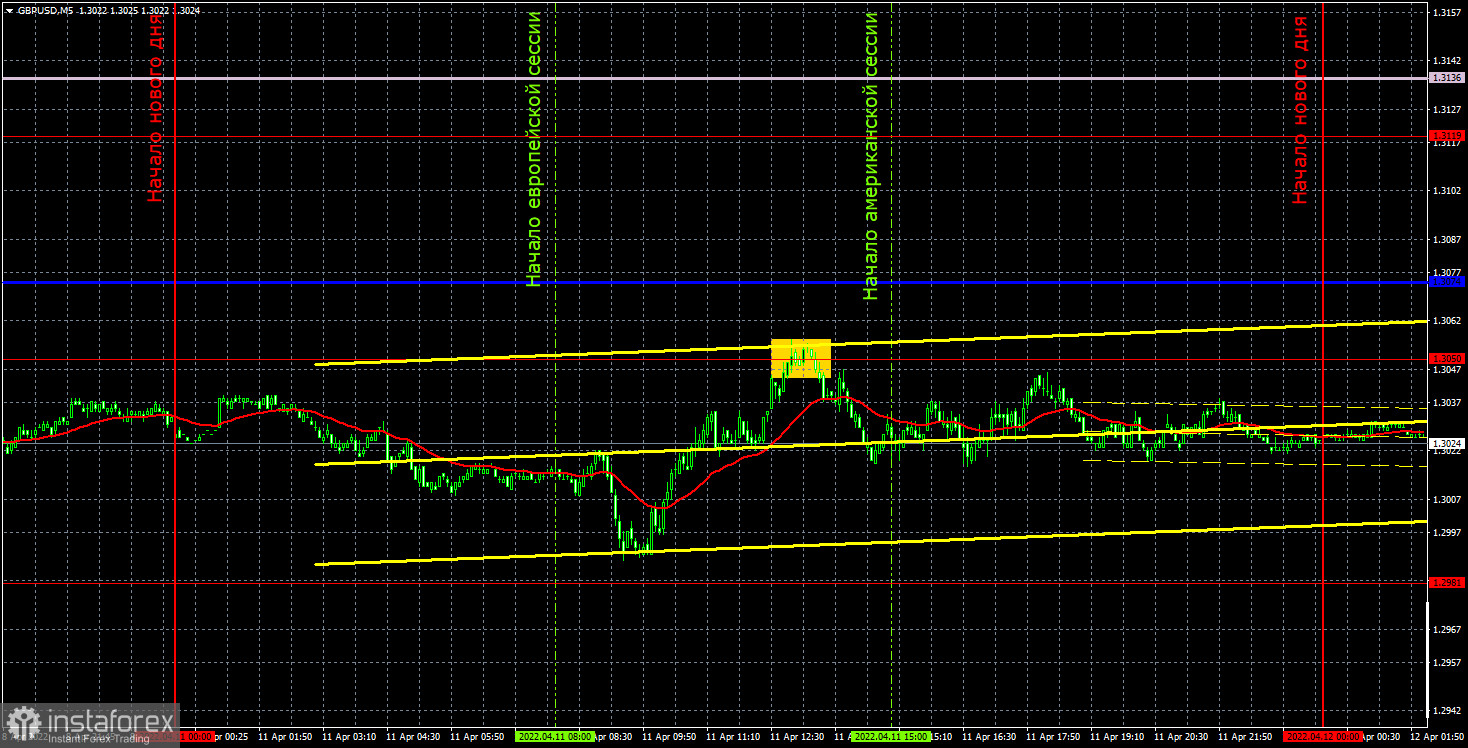1468x748 pixels.
Task: Click the 1.3136 price label on the axis
Action: click(1447, 77)
